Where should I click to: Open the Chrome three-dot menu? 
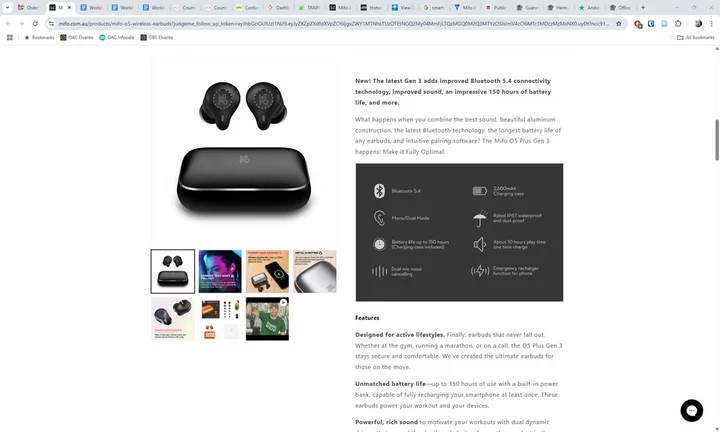[711, 23]
